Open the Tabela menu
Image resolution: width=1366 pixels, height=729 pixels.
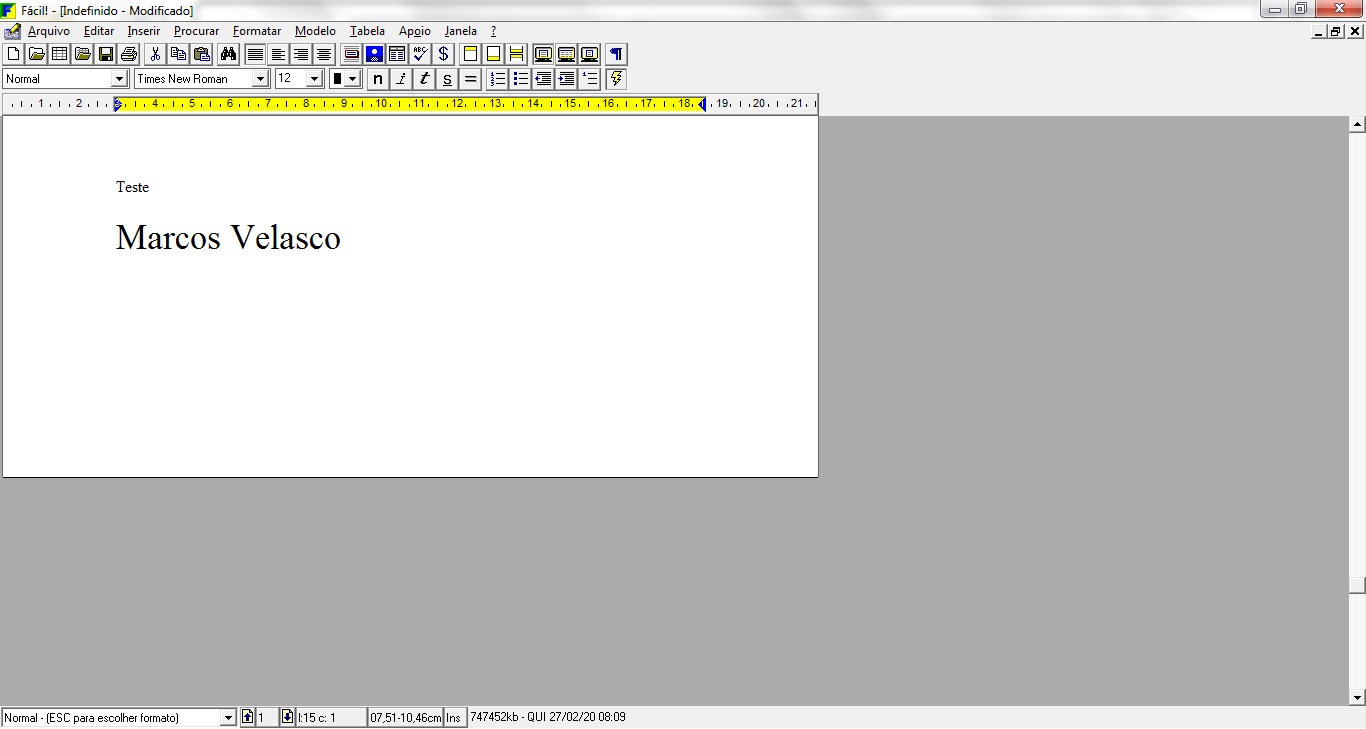[367, 31]
